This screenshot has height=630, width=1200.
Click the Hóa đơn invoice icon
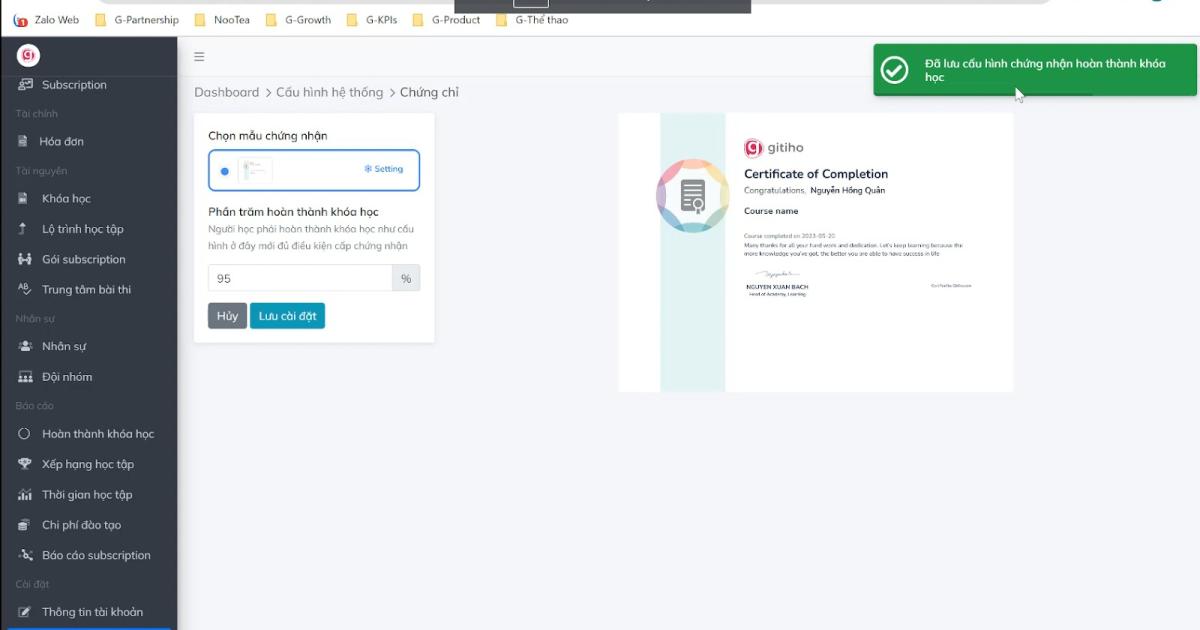(23, 141)
